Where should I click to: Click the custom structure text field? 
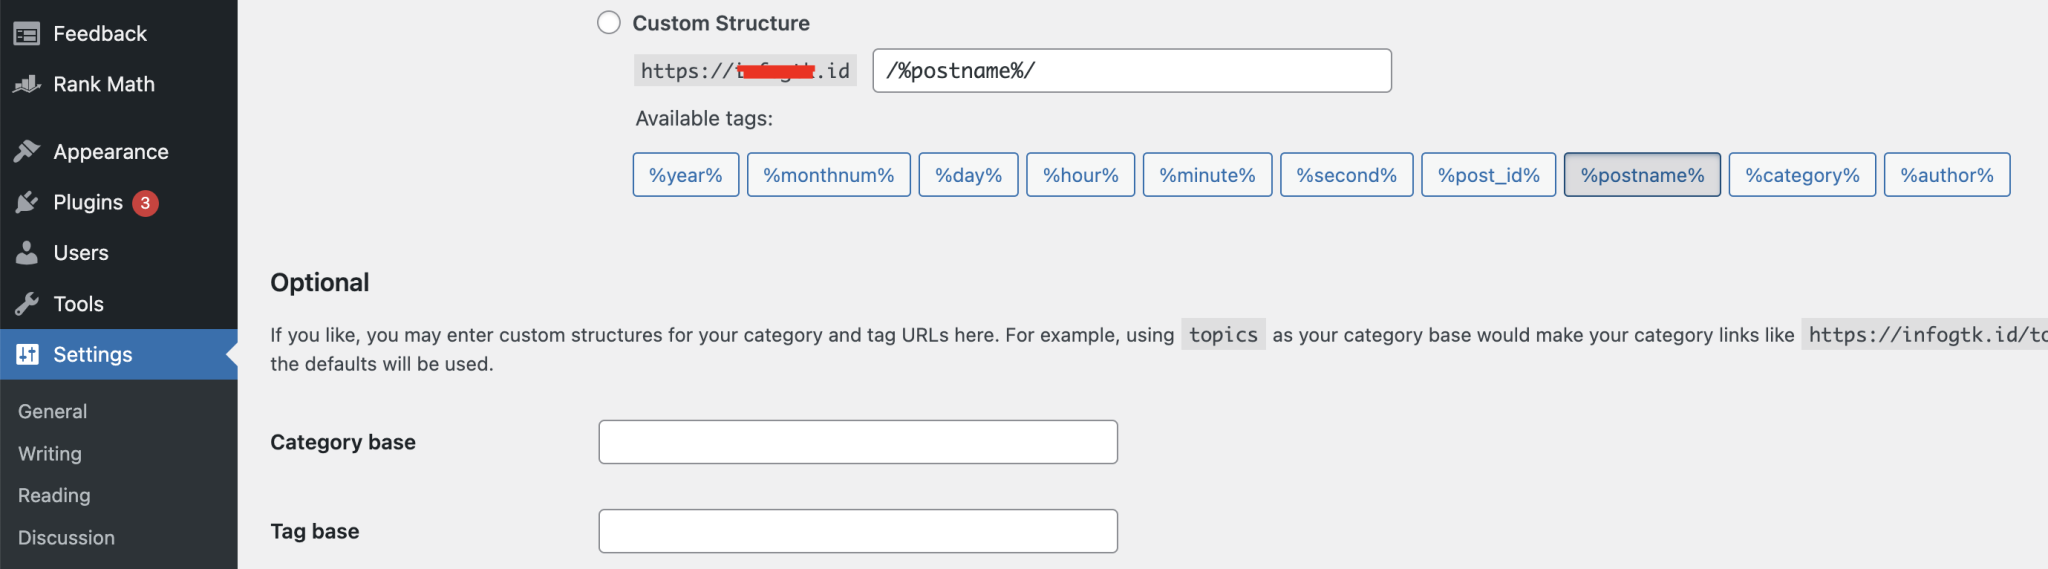1131,71
